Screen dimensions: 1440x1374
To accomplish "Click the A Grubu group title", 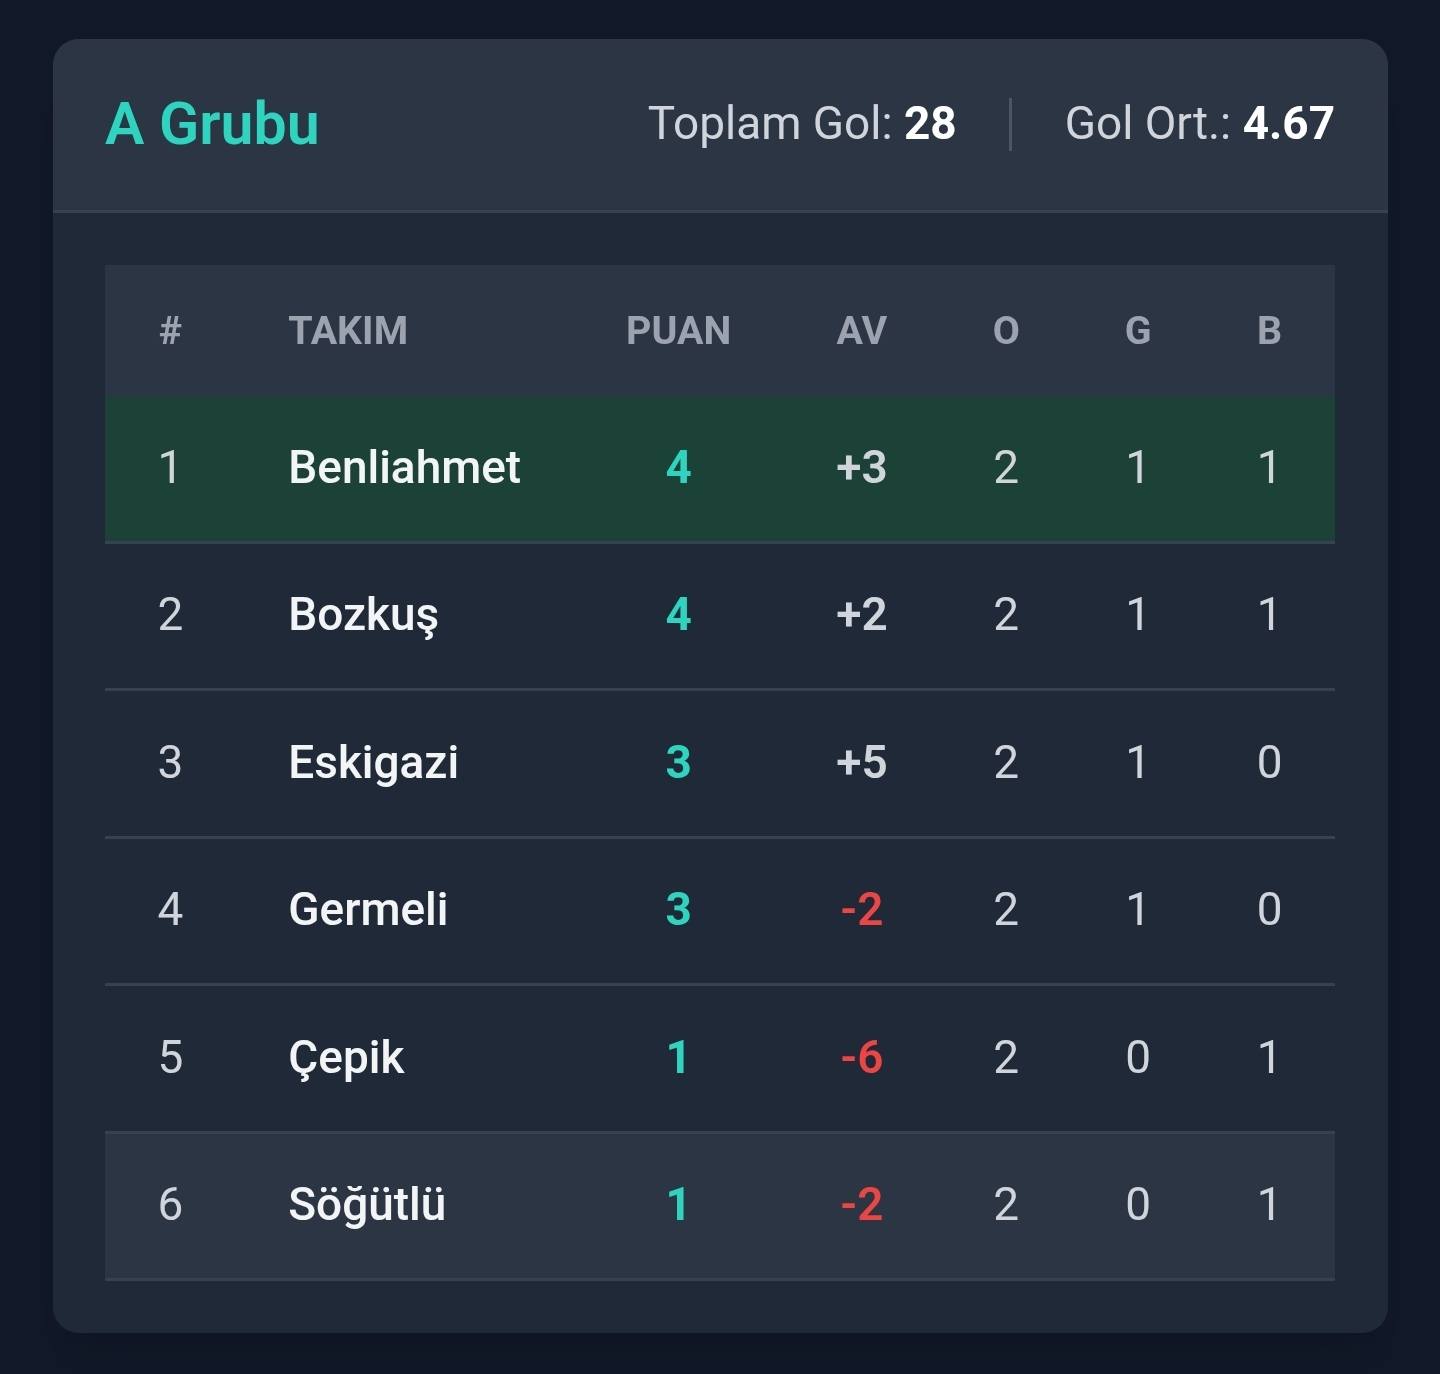I will click(212, 124).
